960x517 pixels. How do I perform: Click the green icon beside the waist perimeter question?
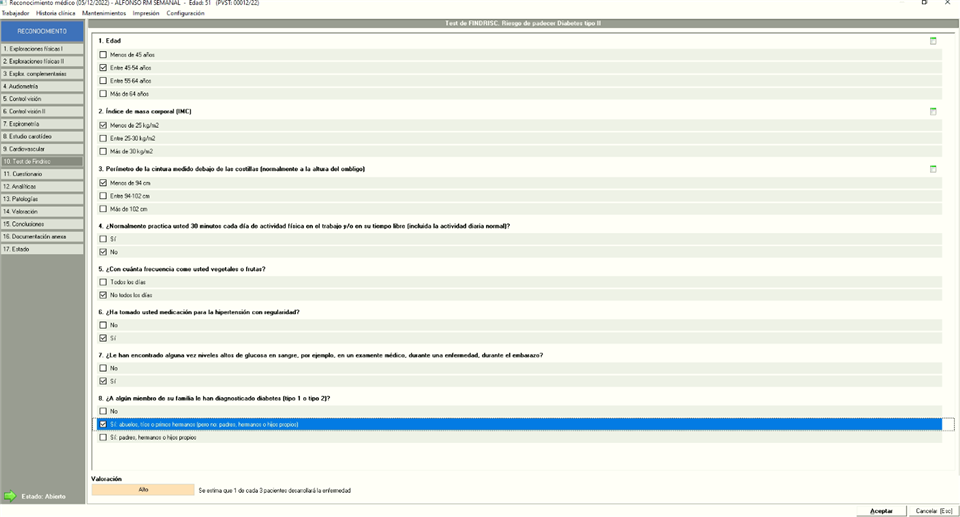point(933,169)
